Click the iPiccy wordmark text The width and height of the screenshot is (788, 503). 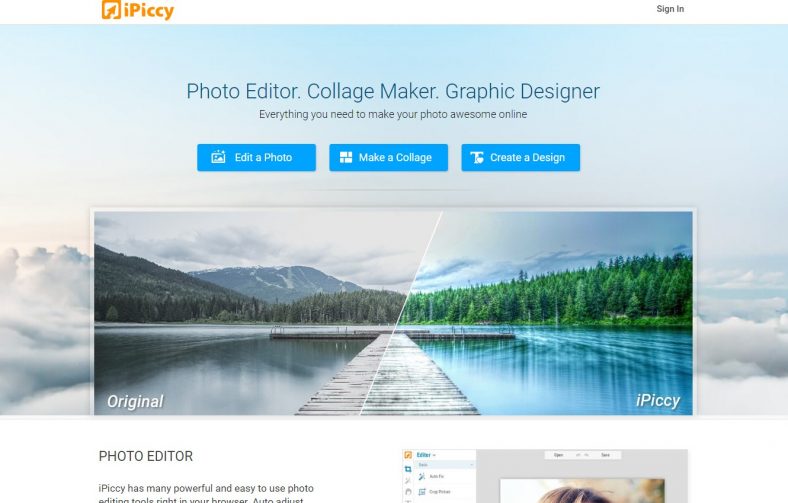tap(149, 11)
